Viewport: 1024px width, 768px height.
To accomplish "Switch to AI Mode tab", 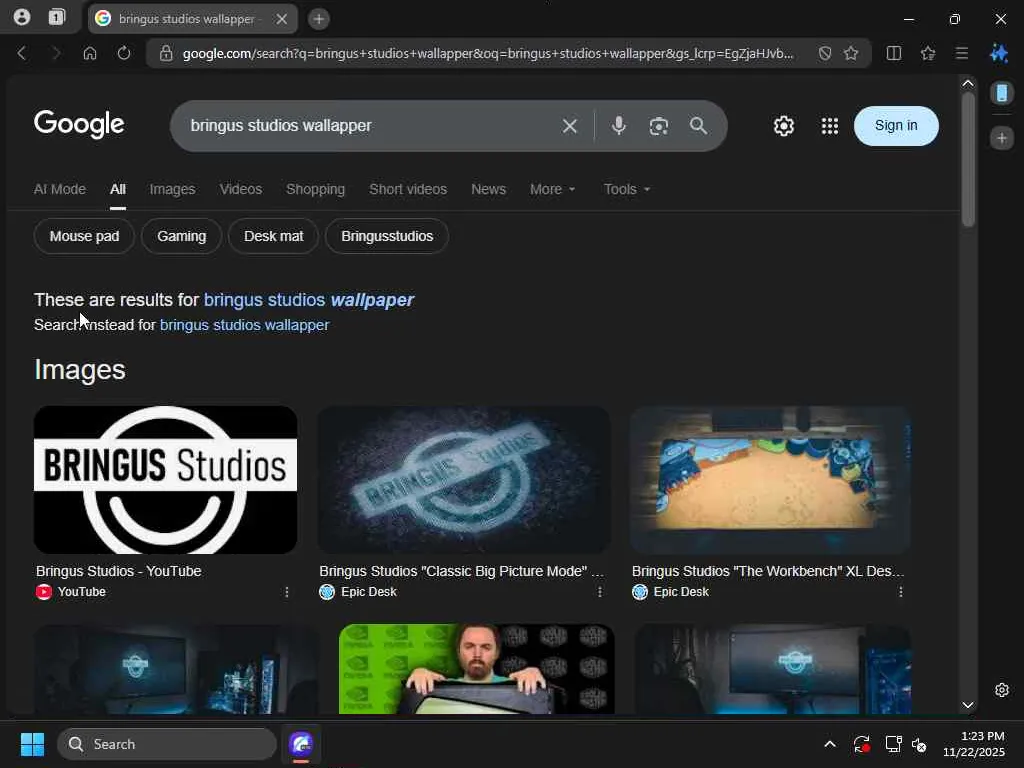I will 59,189.
